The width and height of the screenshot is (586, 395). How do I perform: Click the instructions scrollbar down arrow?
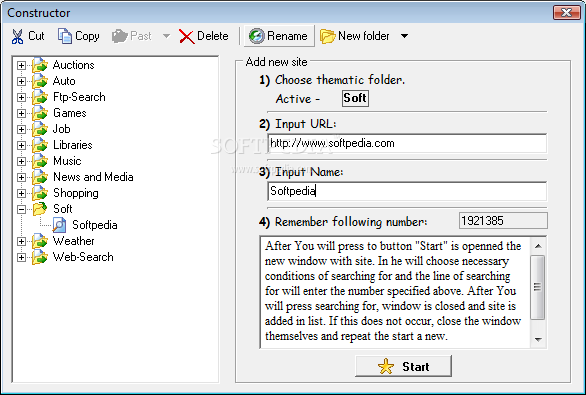coord(538,339)
